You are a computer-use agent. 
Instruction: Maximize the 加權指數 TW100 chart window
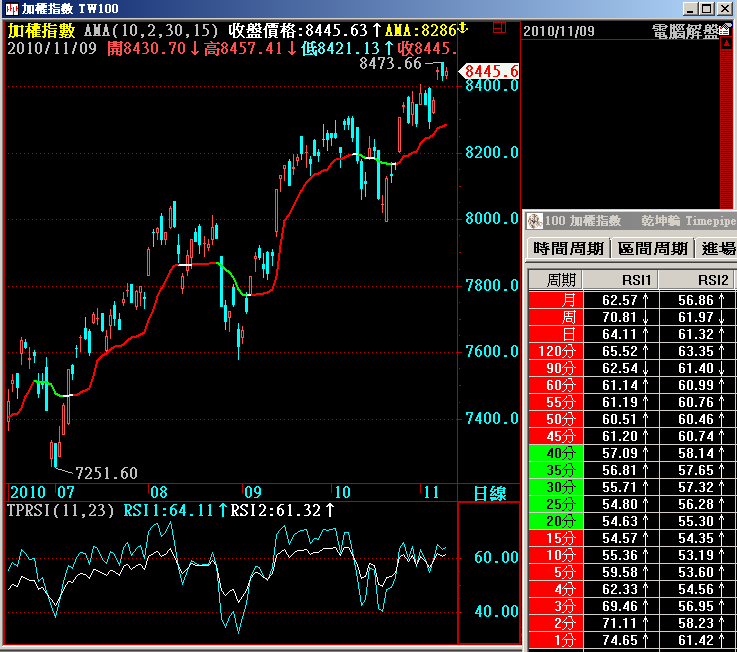click(x=707, y=9)
